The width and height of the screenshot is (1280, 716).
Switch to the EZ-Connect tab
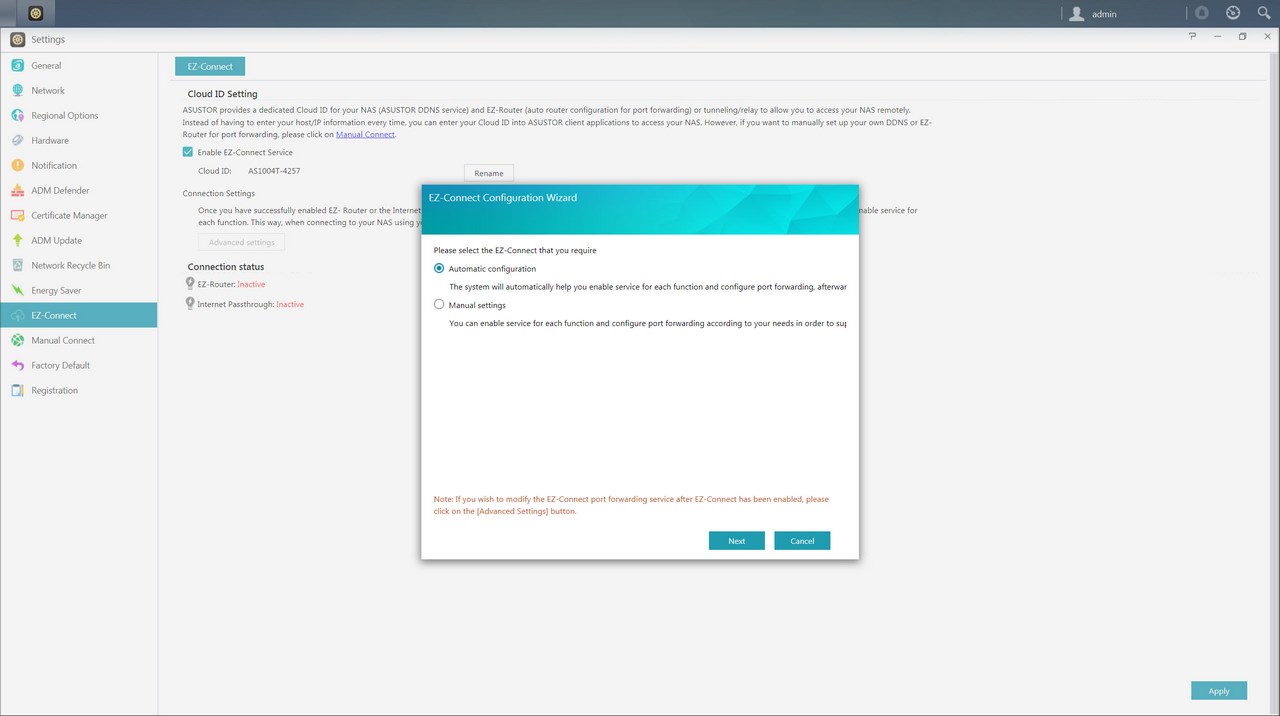(210, 66)
